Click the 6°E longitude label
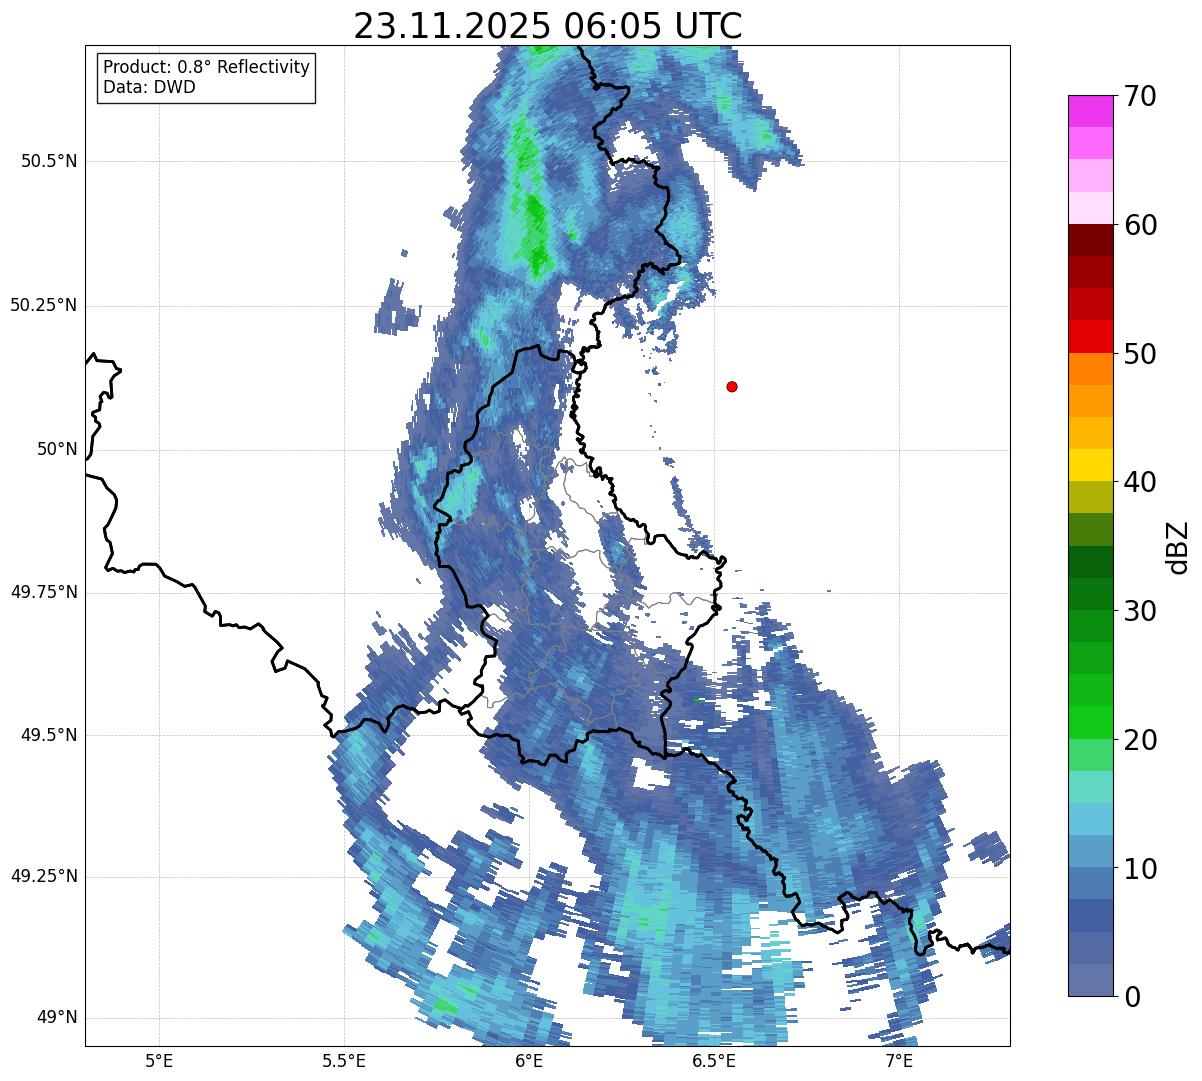This screenshot has height=1081, width=1202. [529, 1060]
